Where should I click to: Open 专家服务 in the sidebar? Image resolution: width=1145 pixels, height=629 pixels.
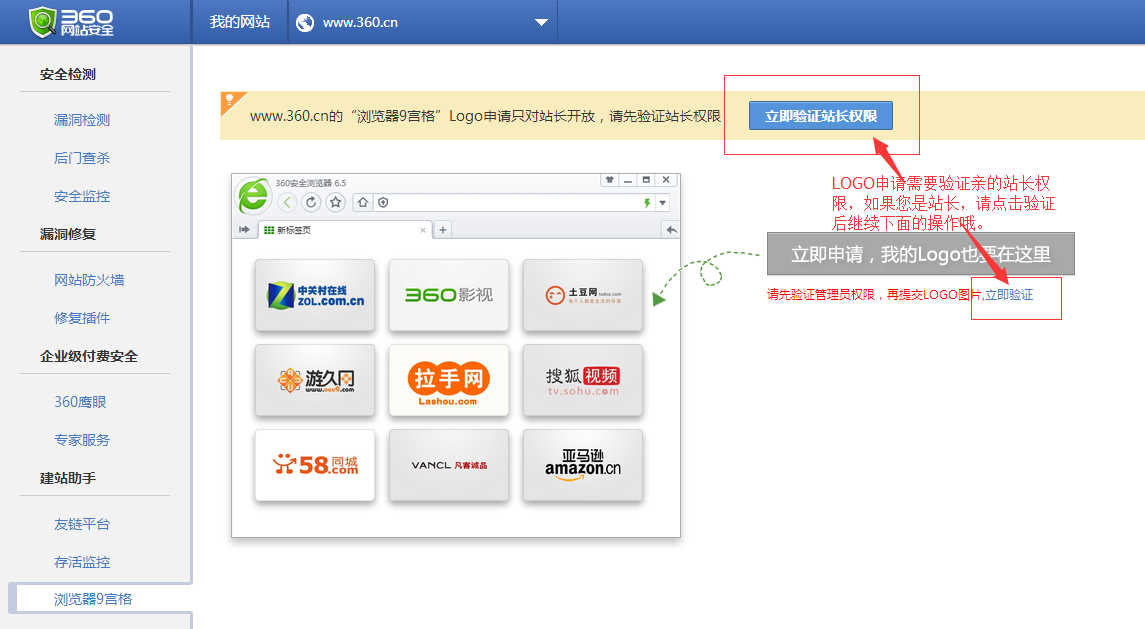pyautogui.click(x=82, y=440)
